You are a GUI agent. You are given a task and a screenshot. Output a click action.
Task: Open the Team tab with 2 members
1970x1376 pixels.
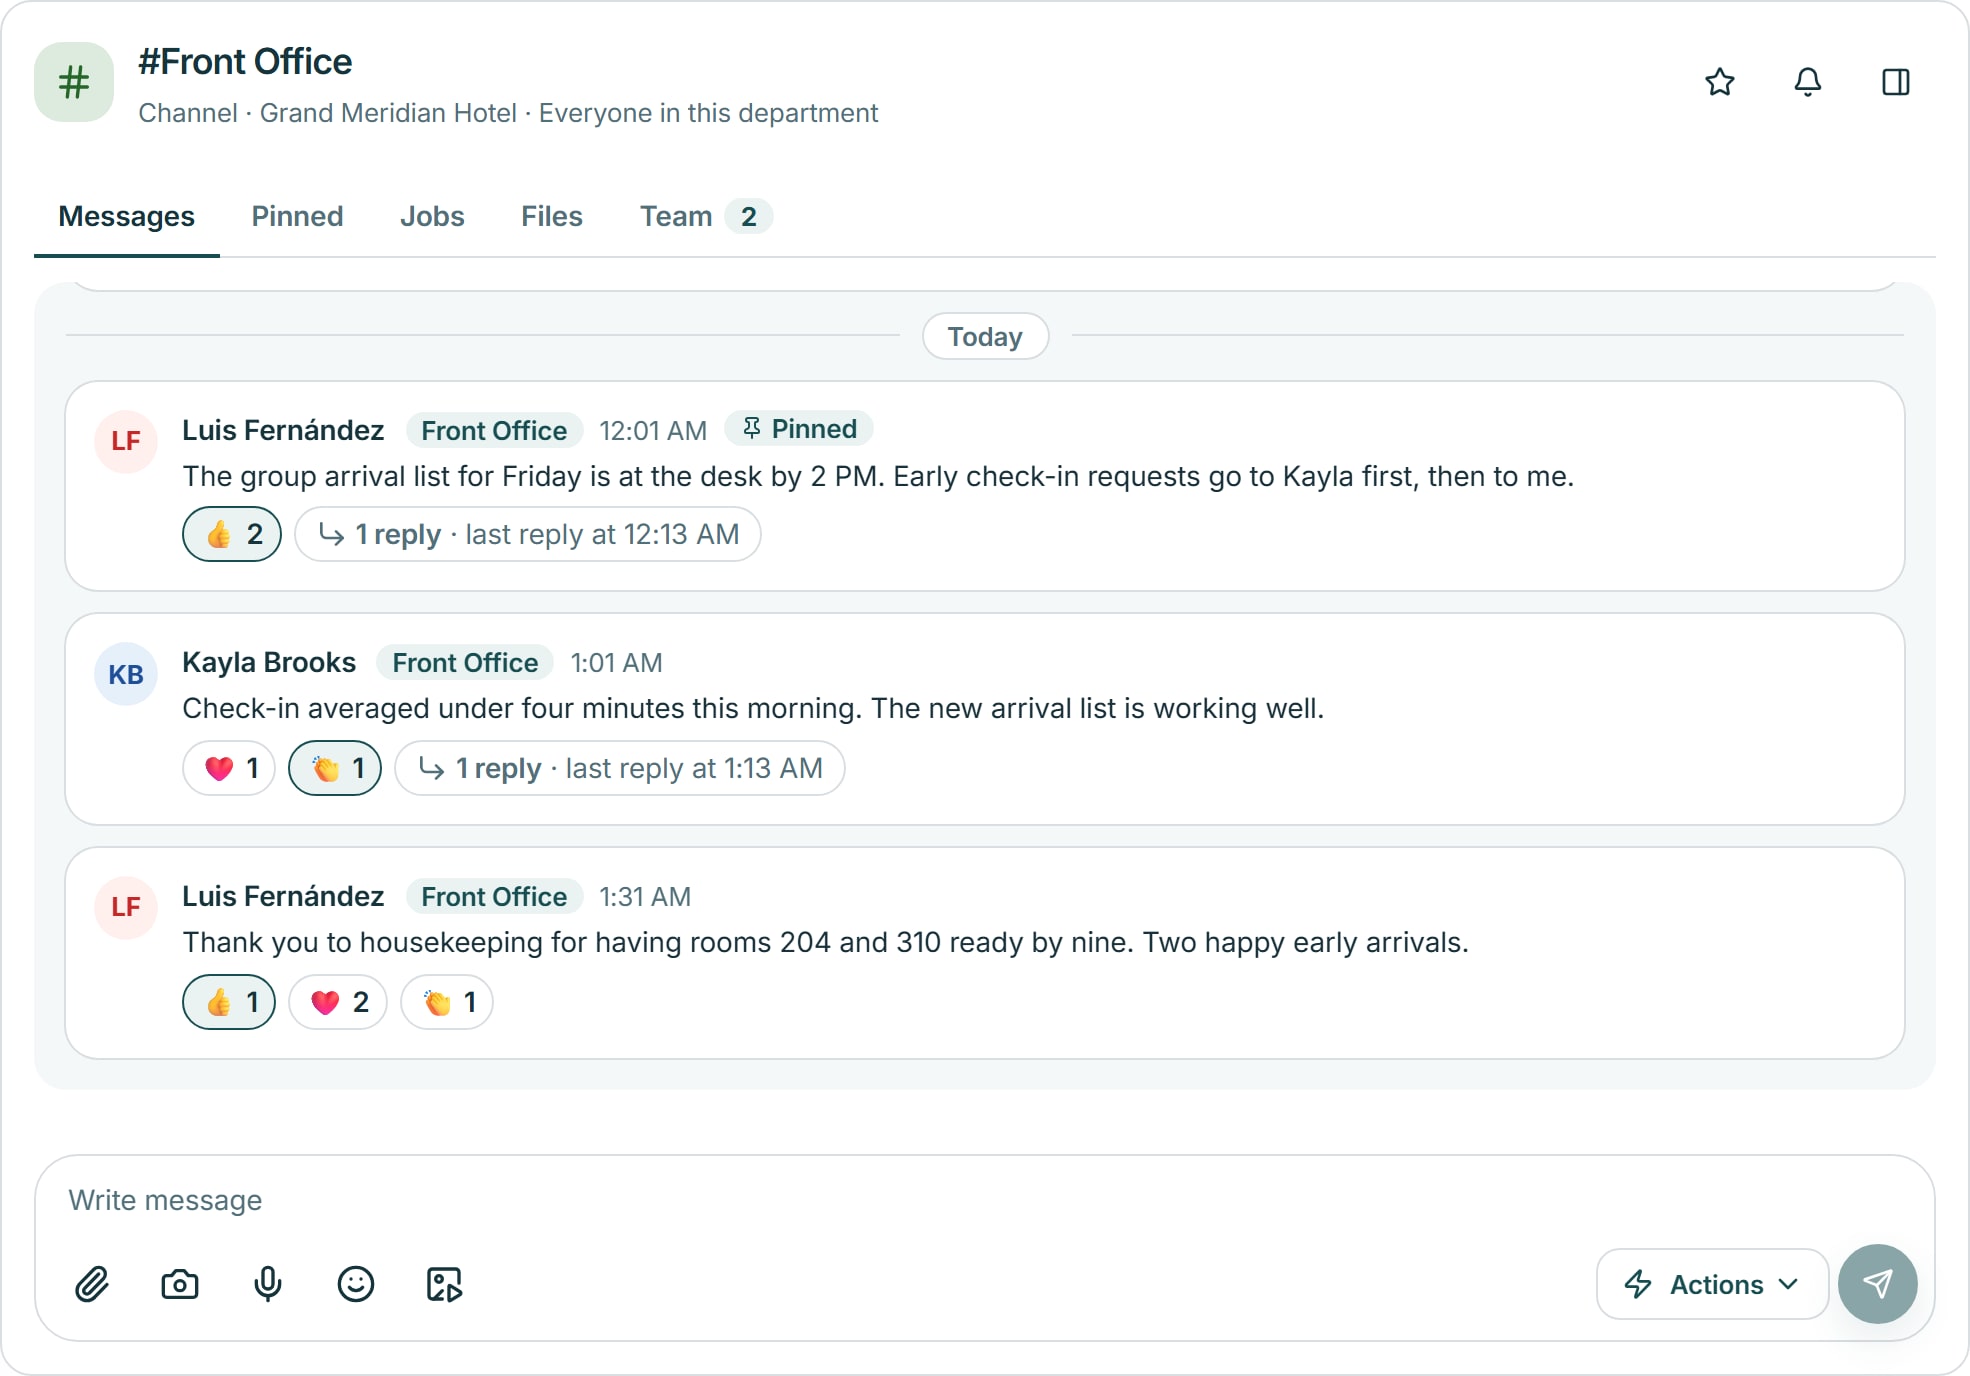(x=706, y=216)
